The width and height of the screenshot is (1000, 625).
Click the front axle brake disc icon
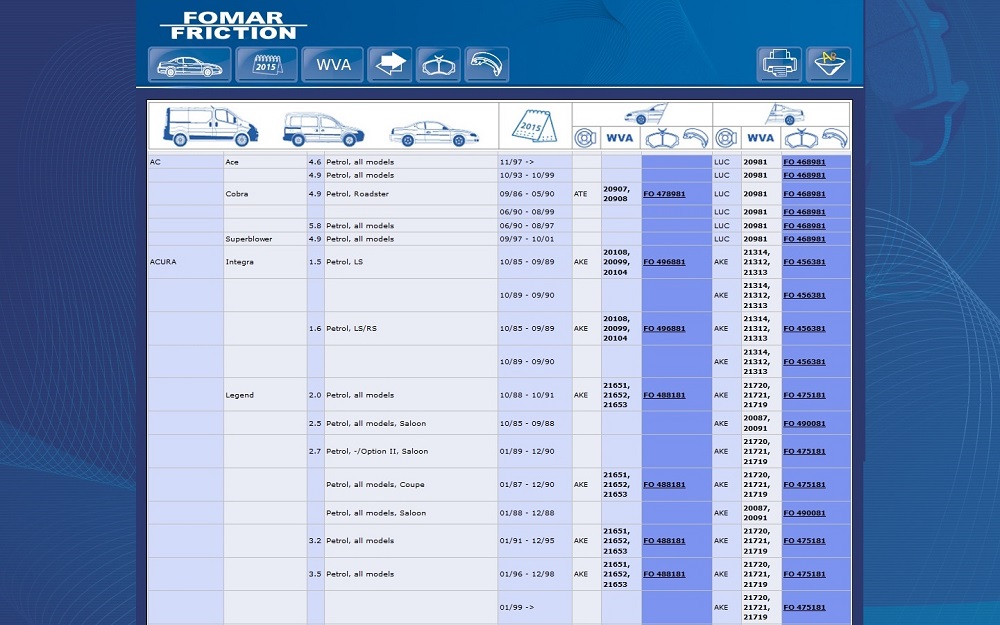click(x=585, y=138)
